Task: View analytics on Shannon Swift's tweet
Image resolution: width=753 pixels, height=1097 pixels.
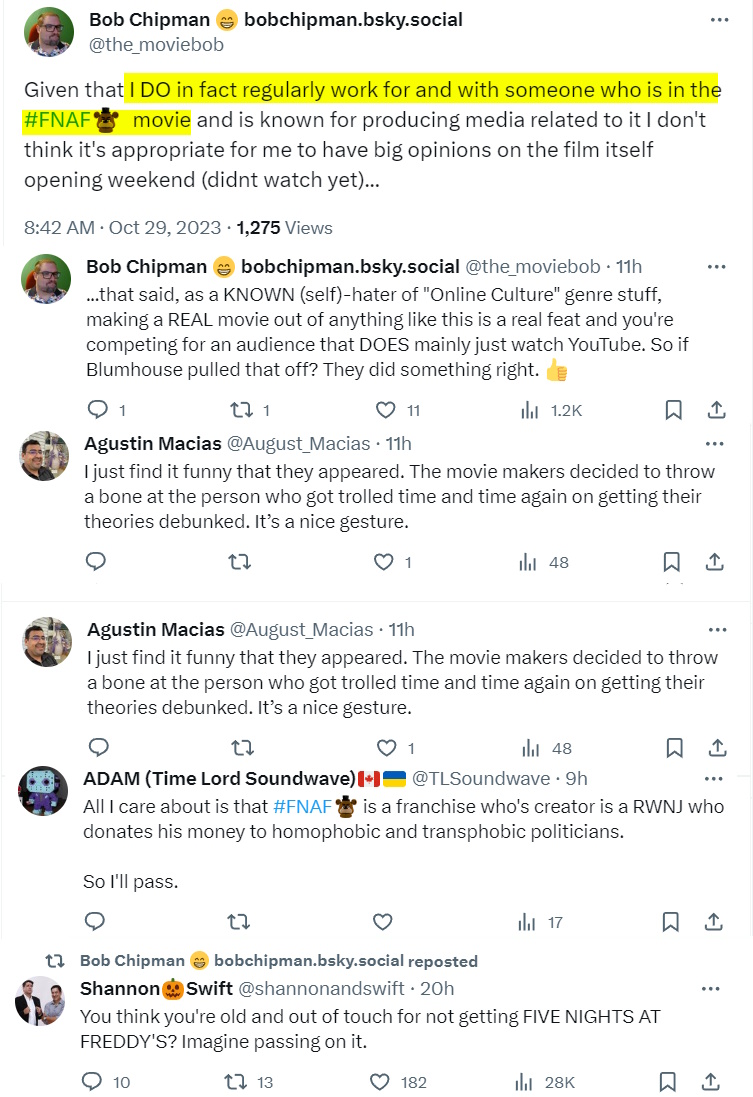Action: tap(528, 1082)
